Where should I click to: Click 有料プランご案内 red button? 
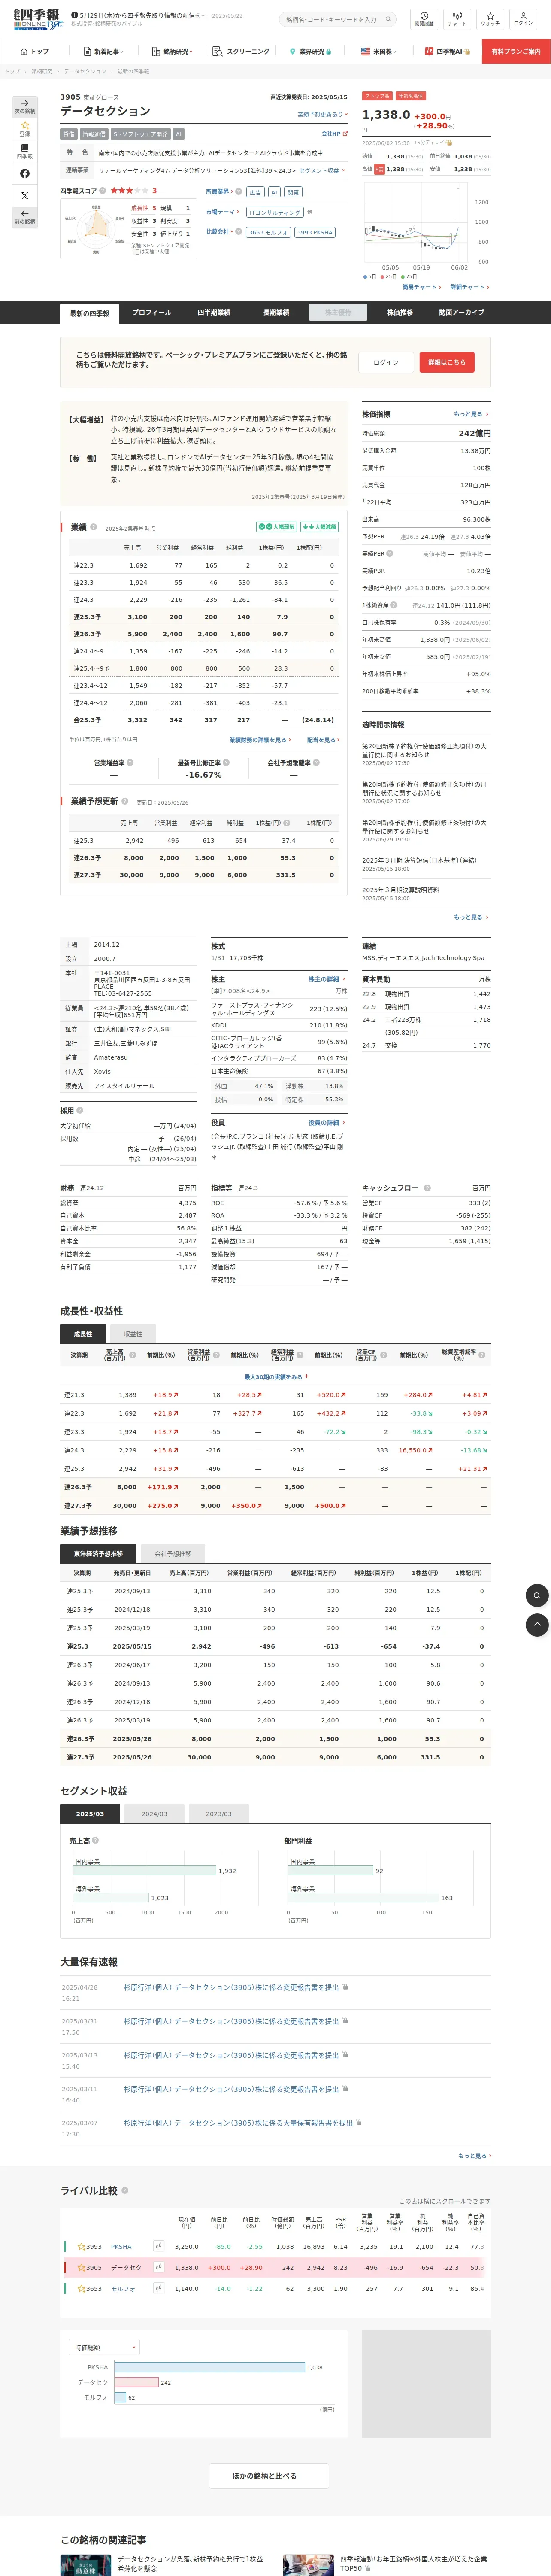click(516, 51)
